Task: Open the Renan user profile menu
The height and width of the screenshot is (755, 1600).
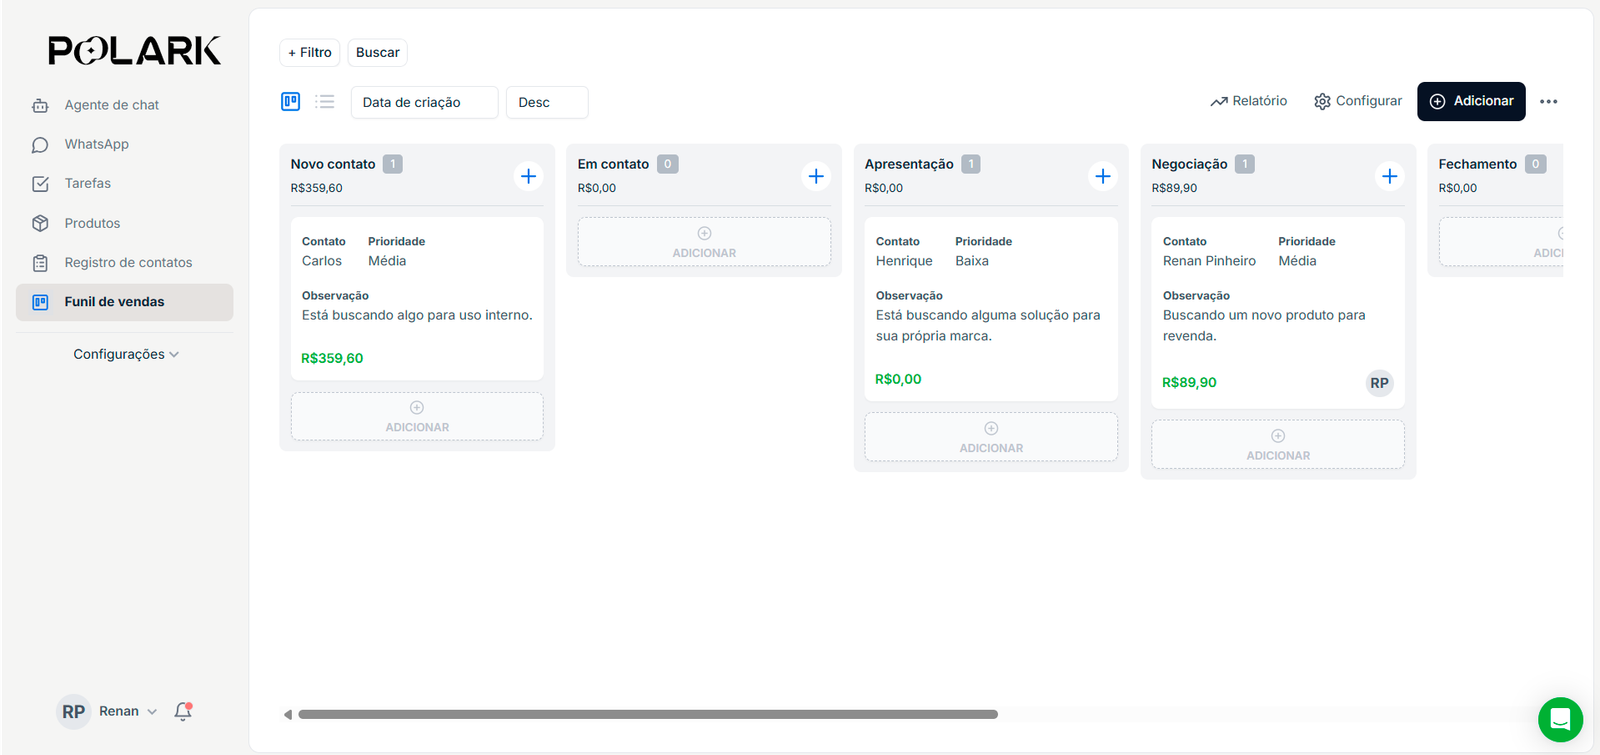Action: 108,711
